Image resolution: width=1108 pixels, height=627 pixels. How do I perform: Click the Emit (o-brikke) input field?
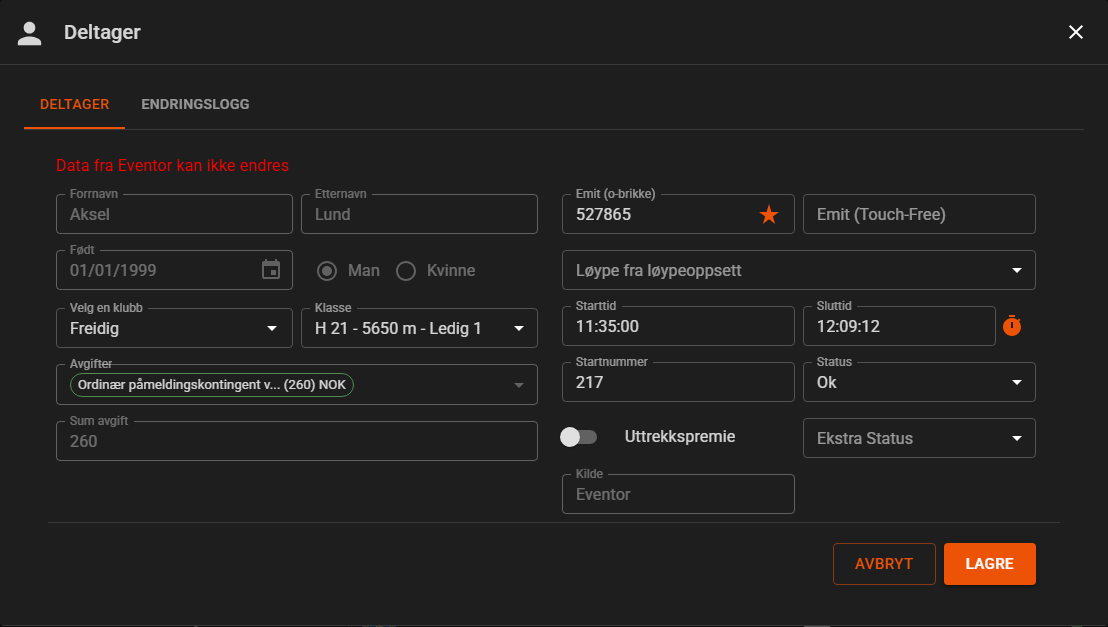tap(678, 214)
